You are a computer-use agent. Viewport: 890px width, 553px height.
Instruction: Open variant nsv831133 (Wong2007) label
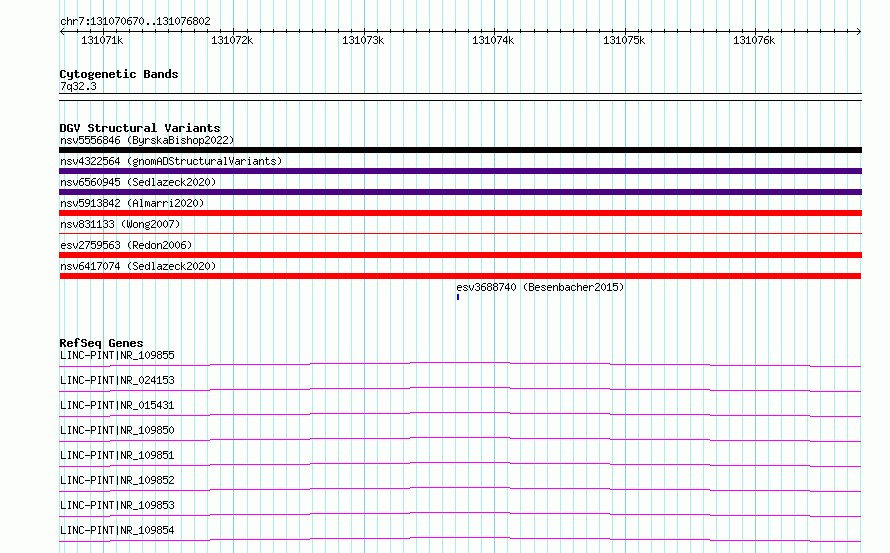coord(120,224)
